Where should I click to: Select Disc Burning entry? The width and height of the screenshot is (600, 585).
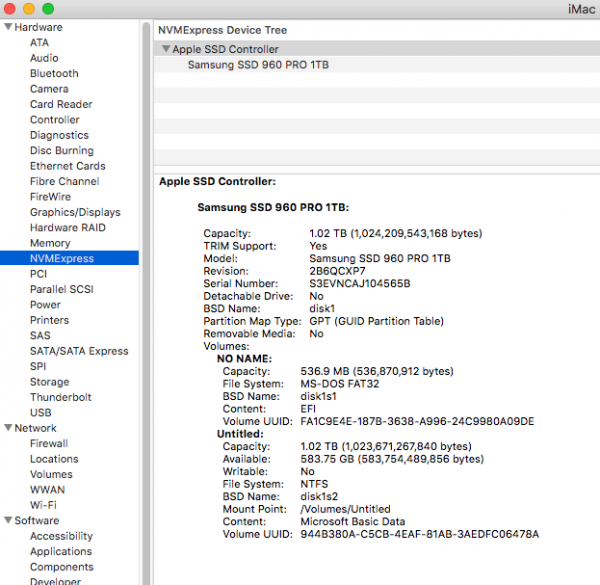(x=62, y=150)
